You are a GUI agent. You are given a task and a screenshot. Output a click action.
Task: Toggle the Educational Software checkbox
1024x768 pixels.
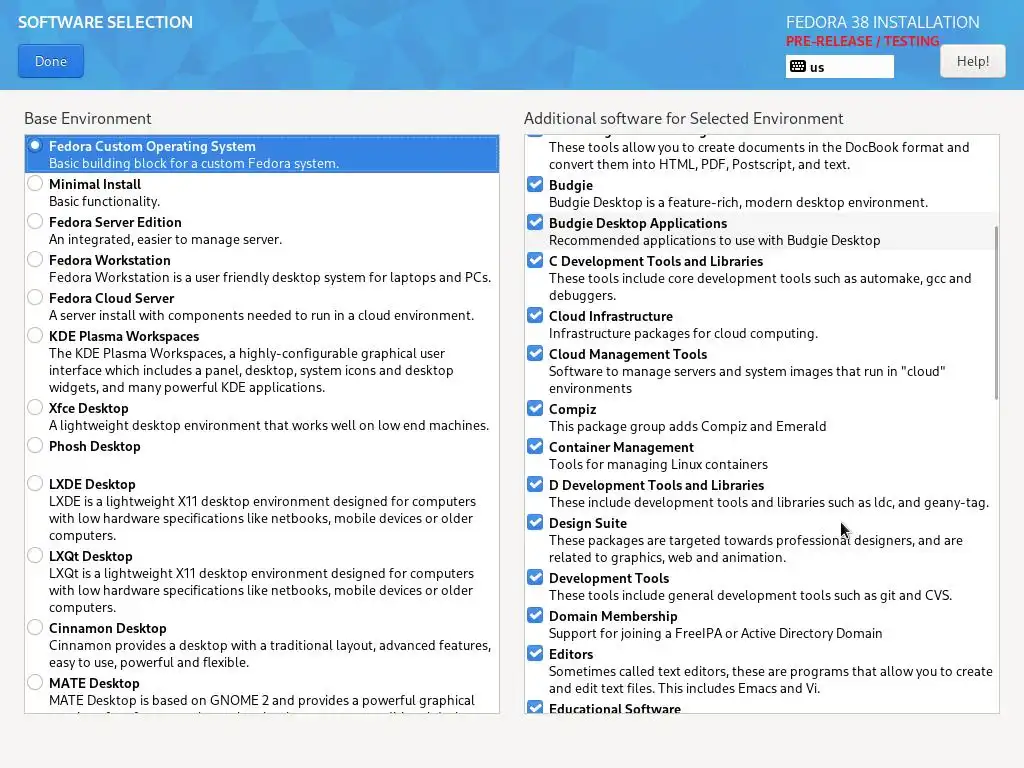pos(535,707)
